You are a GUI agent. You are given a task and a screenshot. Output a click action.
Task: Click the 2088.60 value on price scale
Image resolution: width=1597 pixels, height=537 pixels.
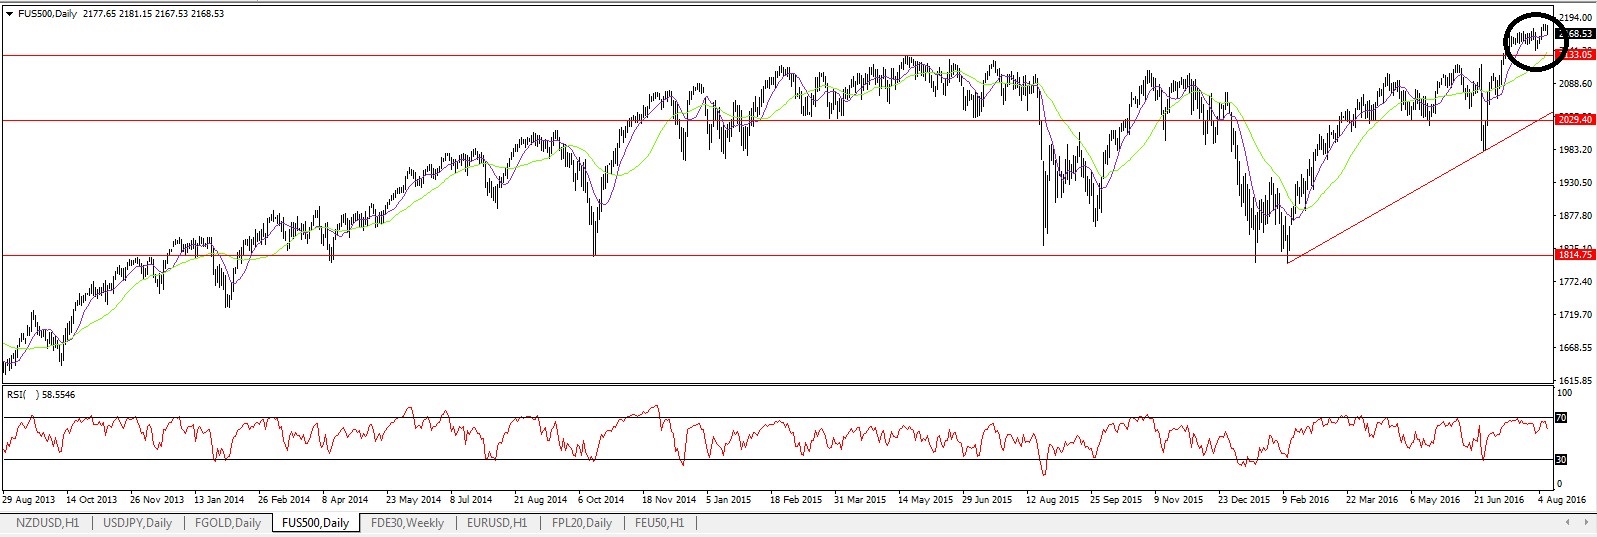[1576, 84]
